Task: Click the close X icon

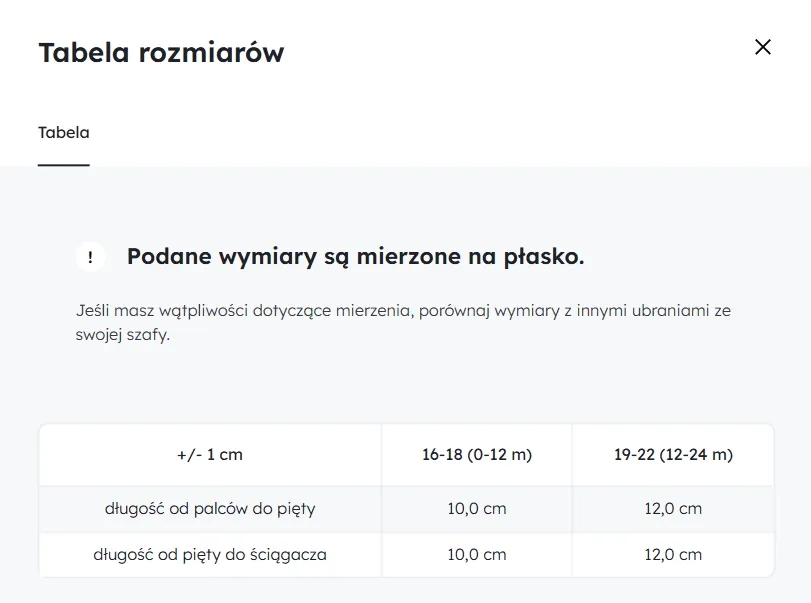Action: (x=763, y=47)
